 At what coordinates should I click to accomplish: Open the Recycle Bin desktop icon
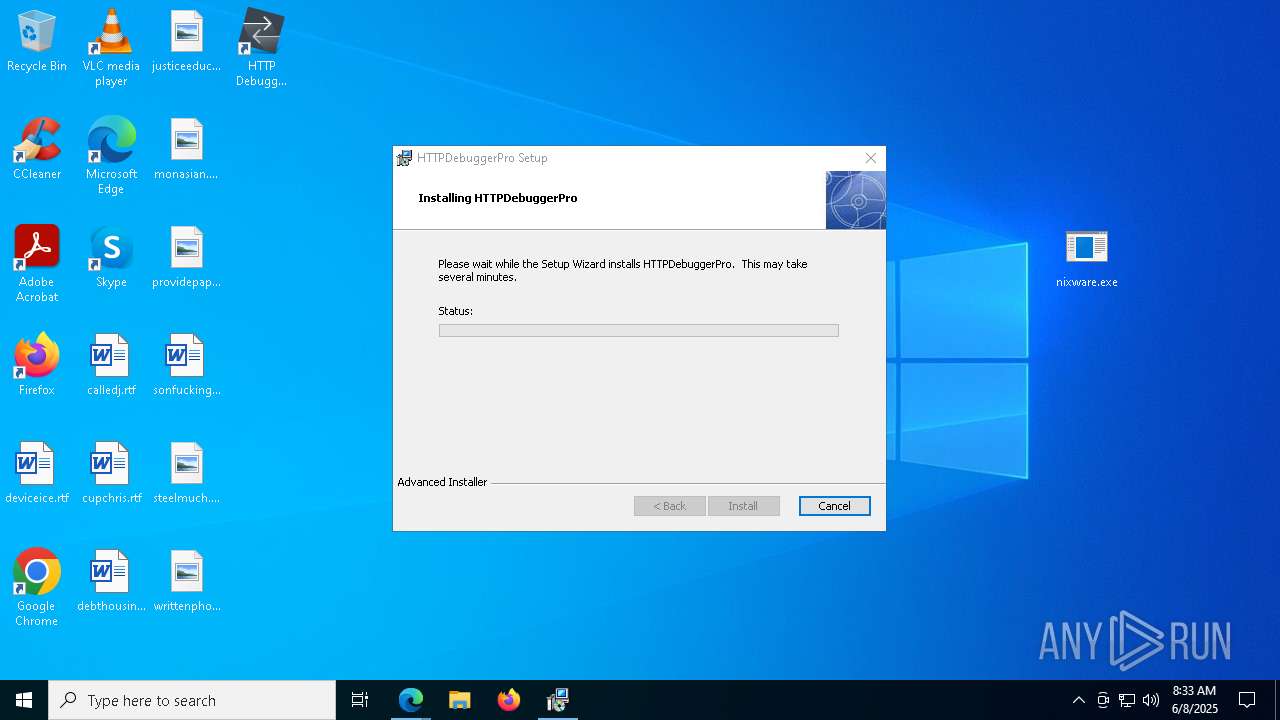[37, 42]
